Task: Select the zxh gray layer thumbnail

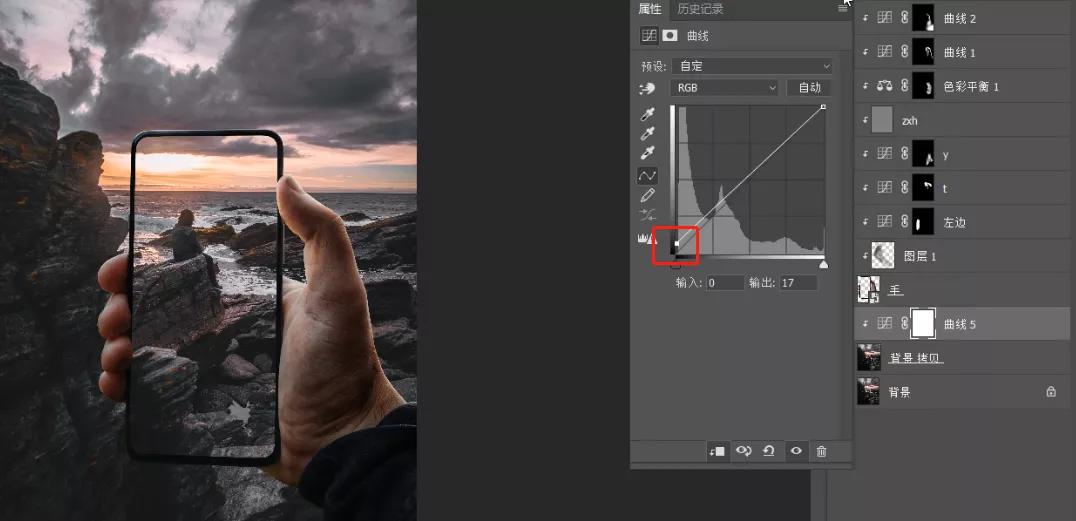Action: [x=882, y=120]
